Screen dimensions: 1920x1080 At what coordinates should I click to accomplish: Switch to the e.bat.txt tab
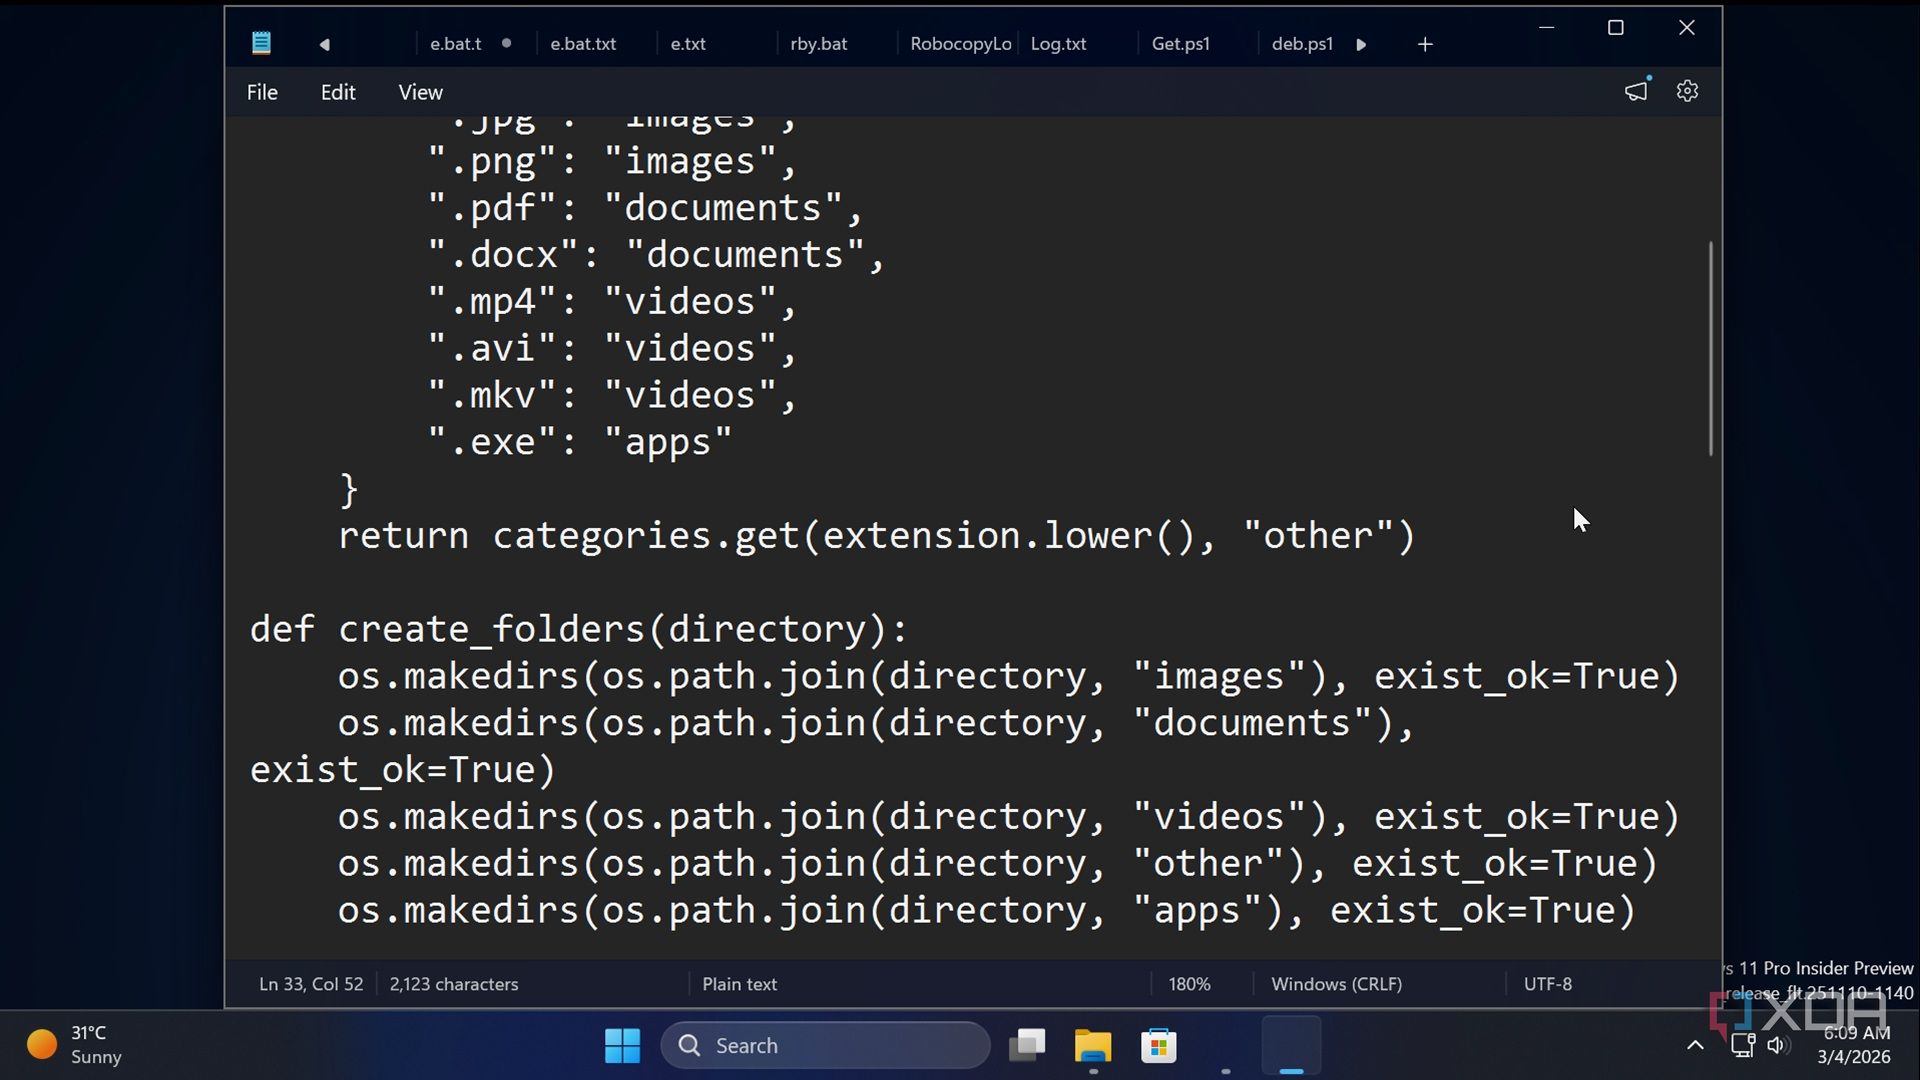pos(583,44)
